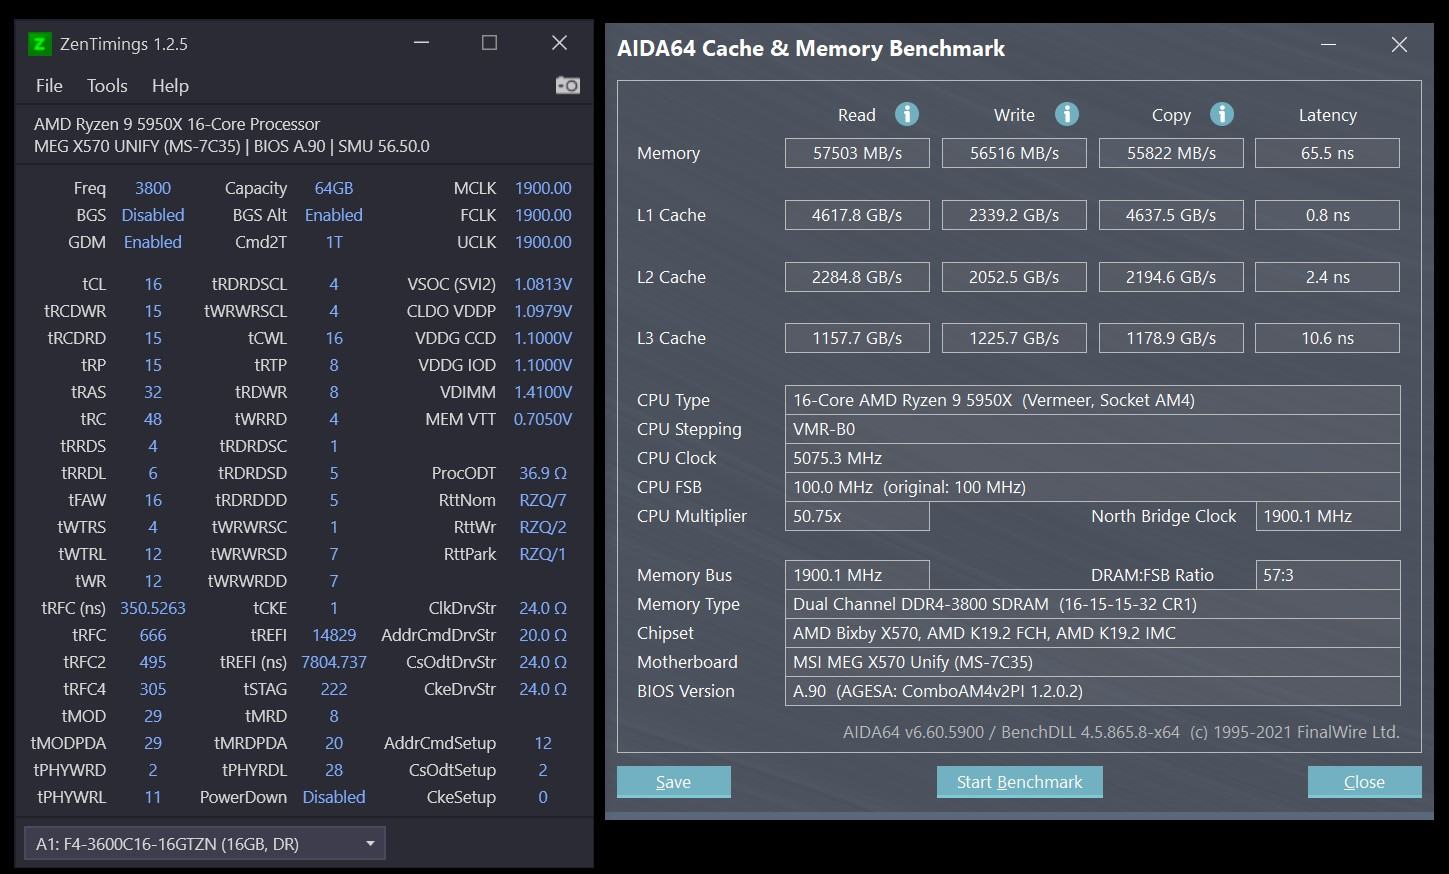
Task: Open the Help menu in ZenTimings
Action: pyautogui.click(x=170, y=86)
